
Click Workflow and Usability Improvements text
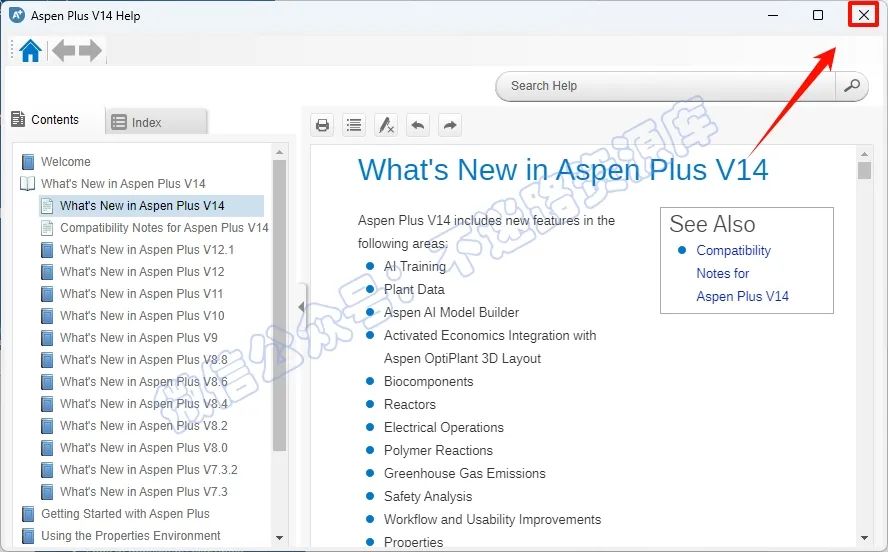tap(492, 520)
